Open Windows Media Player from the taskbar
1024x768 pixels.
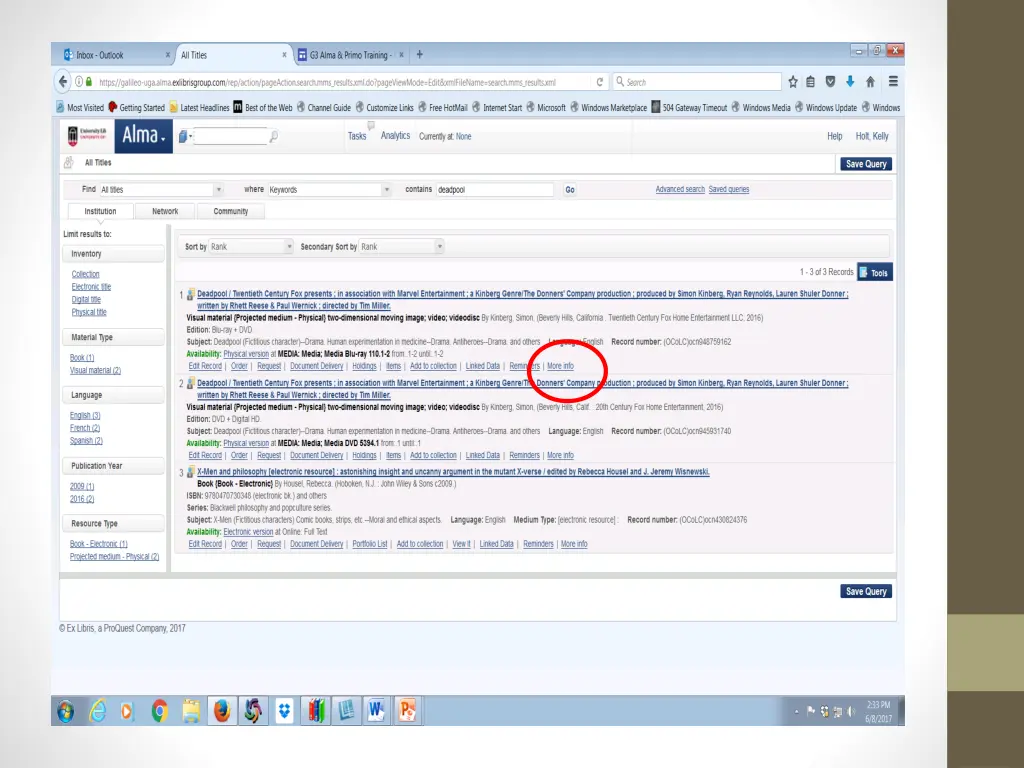(127, 711)
